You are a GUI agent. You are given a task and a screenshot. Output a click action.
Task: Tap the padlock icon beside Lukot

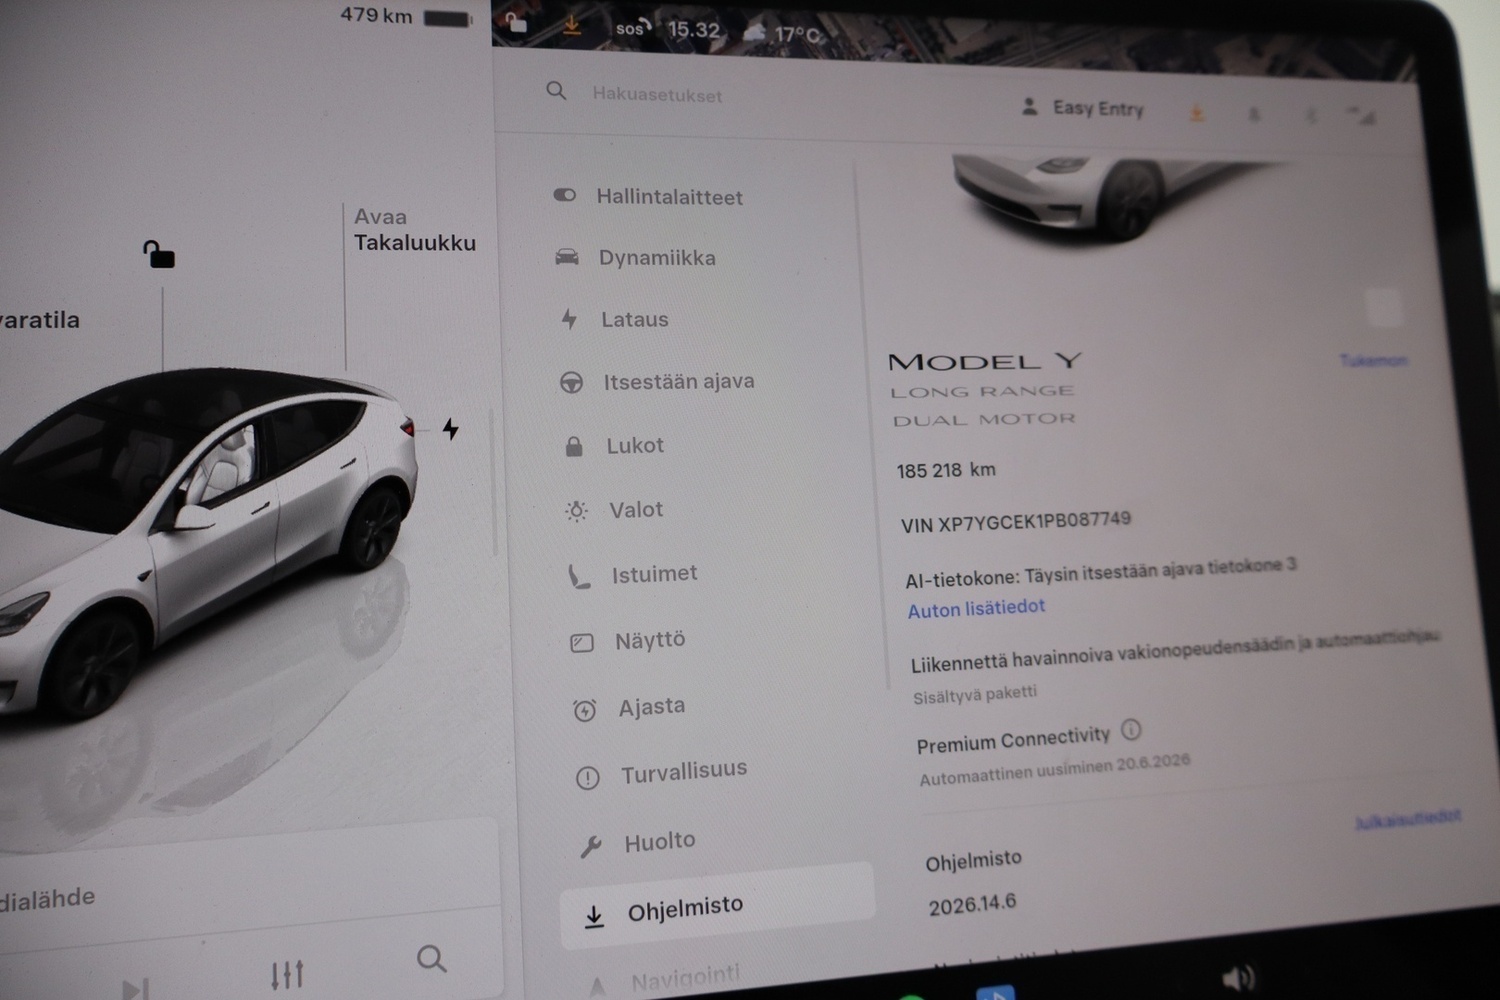point(574,446)
